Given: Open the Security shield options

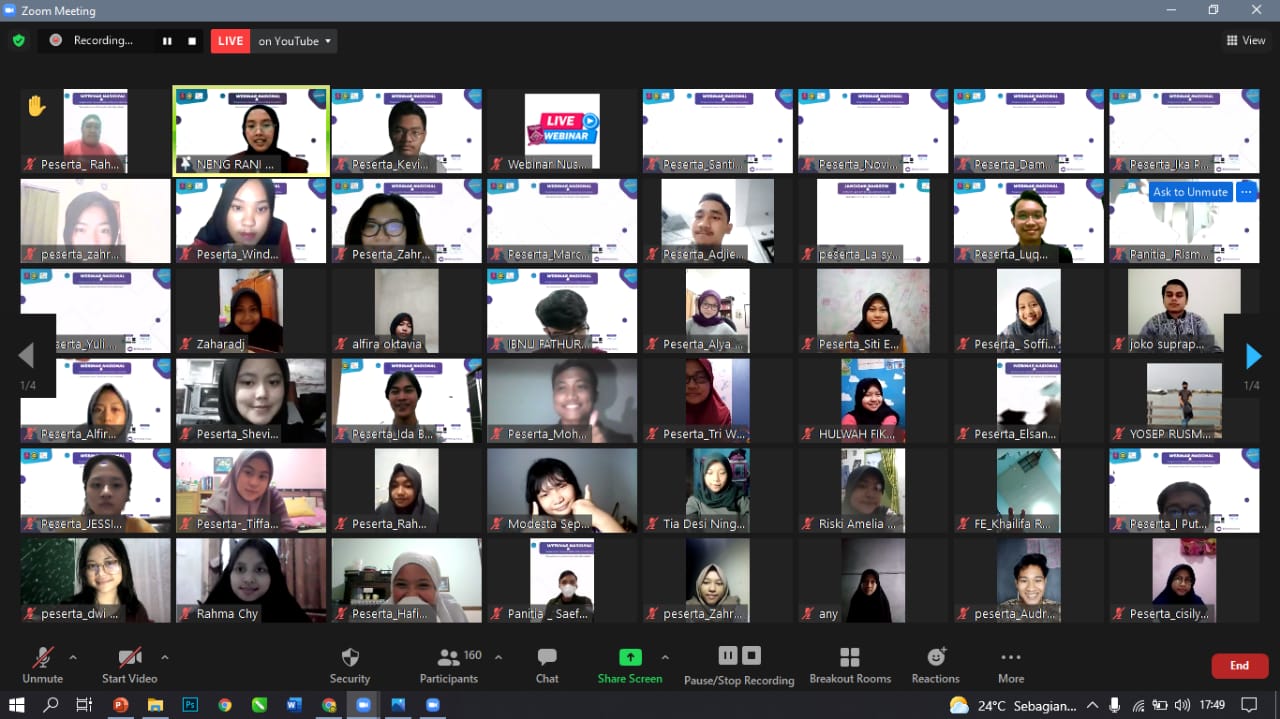Looking at the screenshot, I should tap(350, 664).
